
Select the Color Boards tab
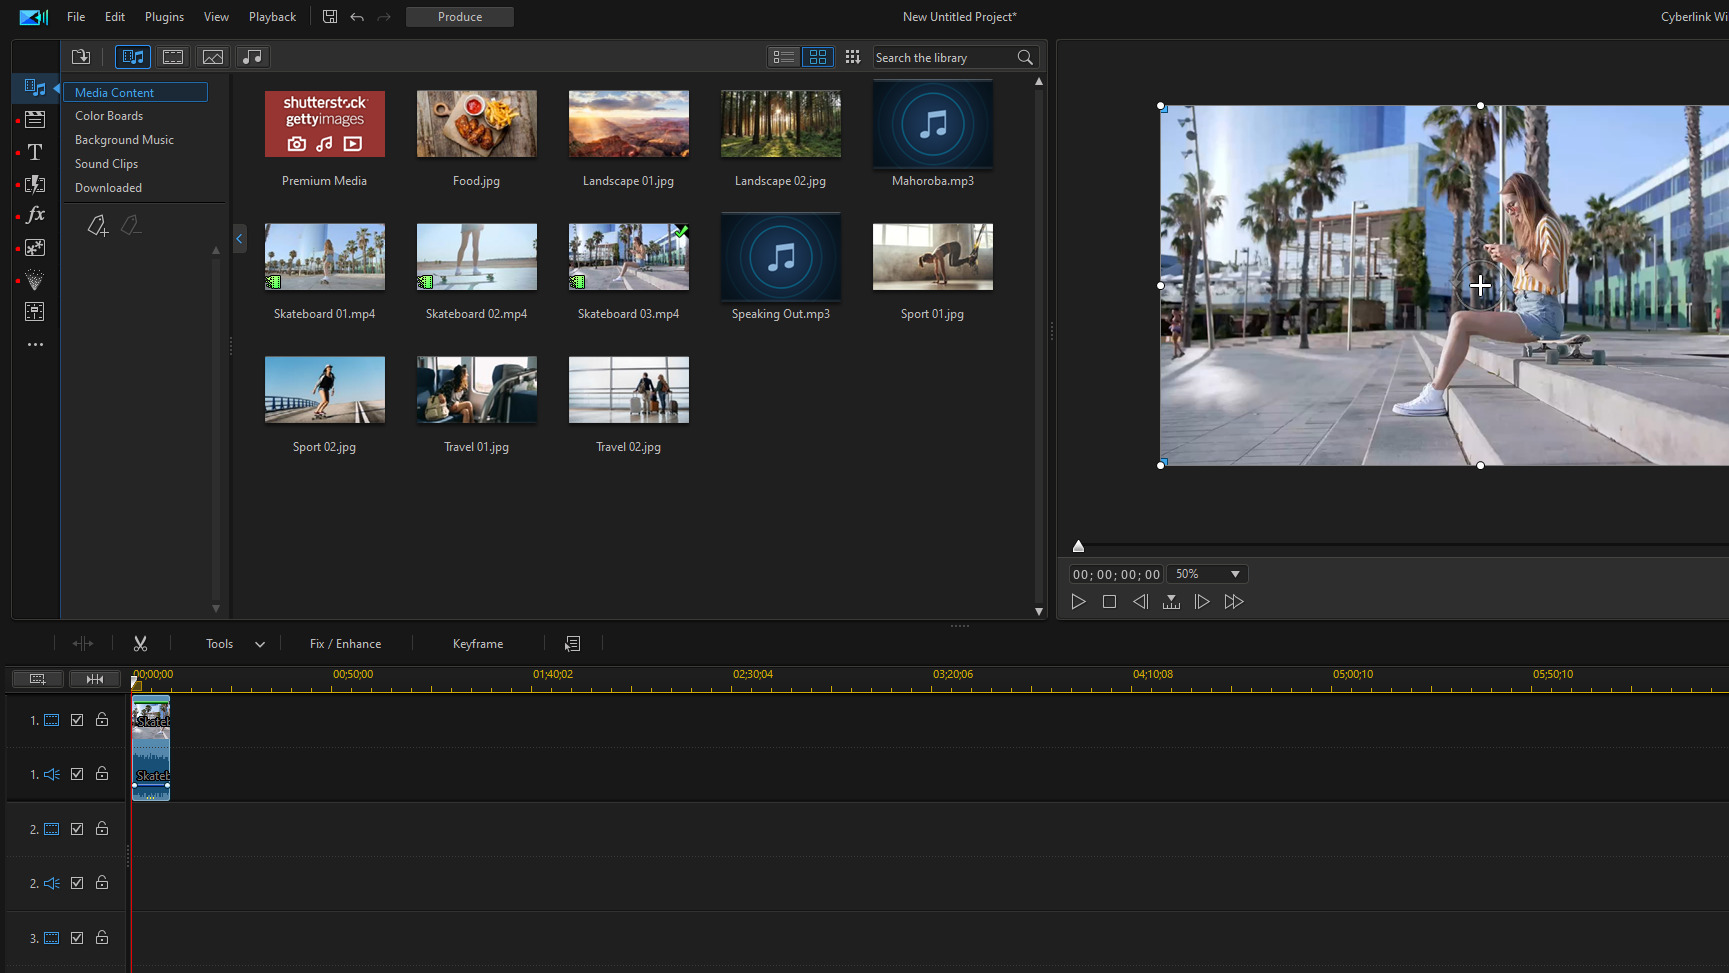[108, 115]
